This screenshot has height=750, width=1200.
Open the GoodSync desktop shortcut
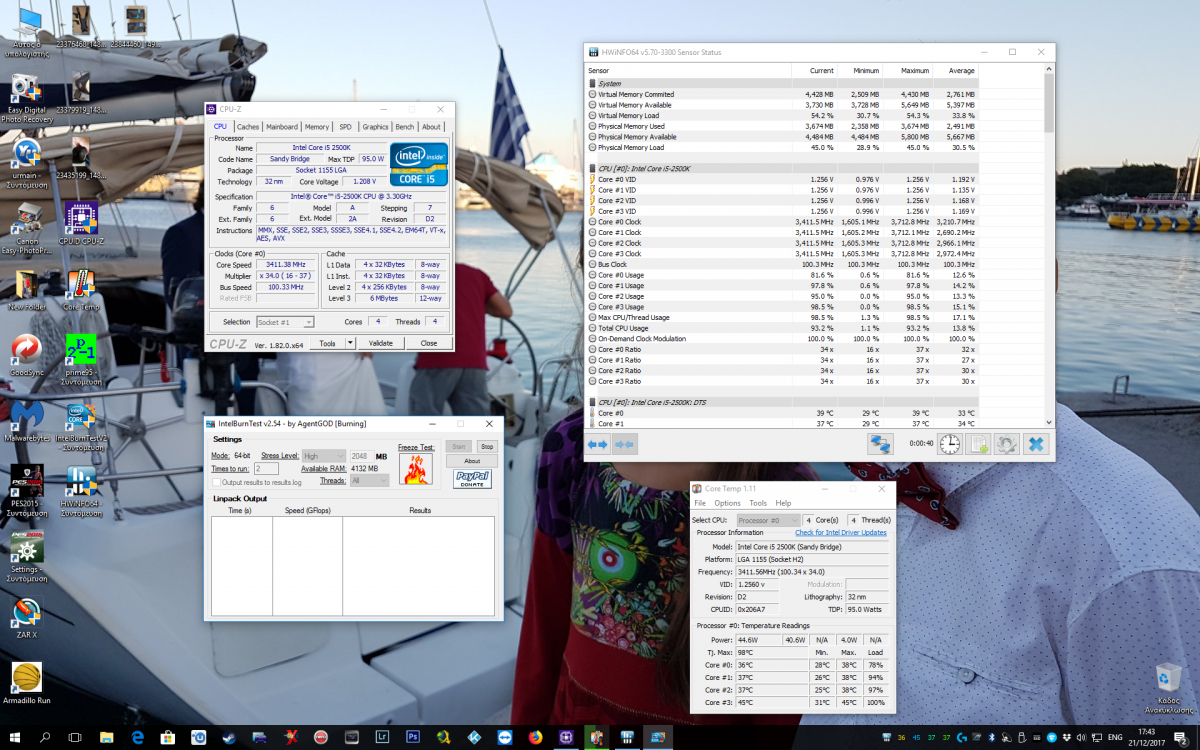27,354
